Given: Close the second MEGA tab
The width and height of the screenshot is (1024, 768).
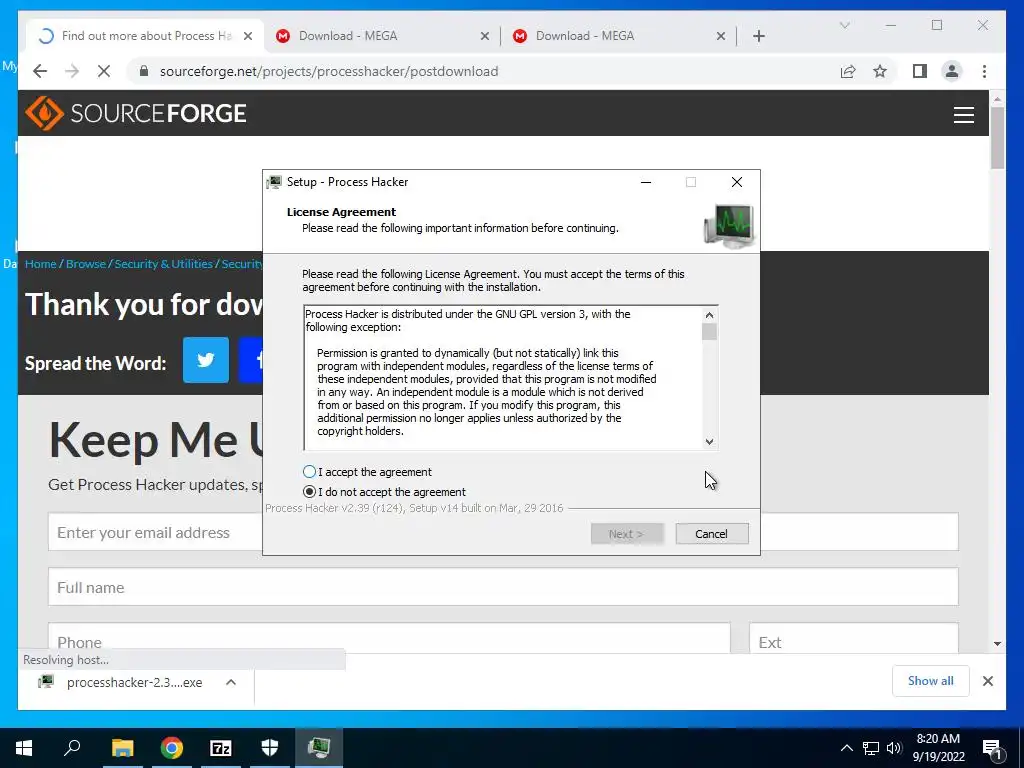Looking at the screenshot, I should click(x=721, y=36).
